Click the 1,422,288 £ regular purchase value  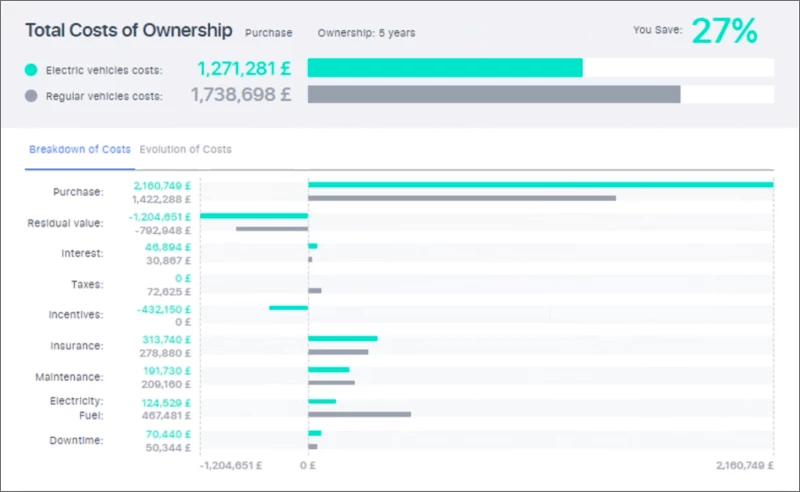161,200
